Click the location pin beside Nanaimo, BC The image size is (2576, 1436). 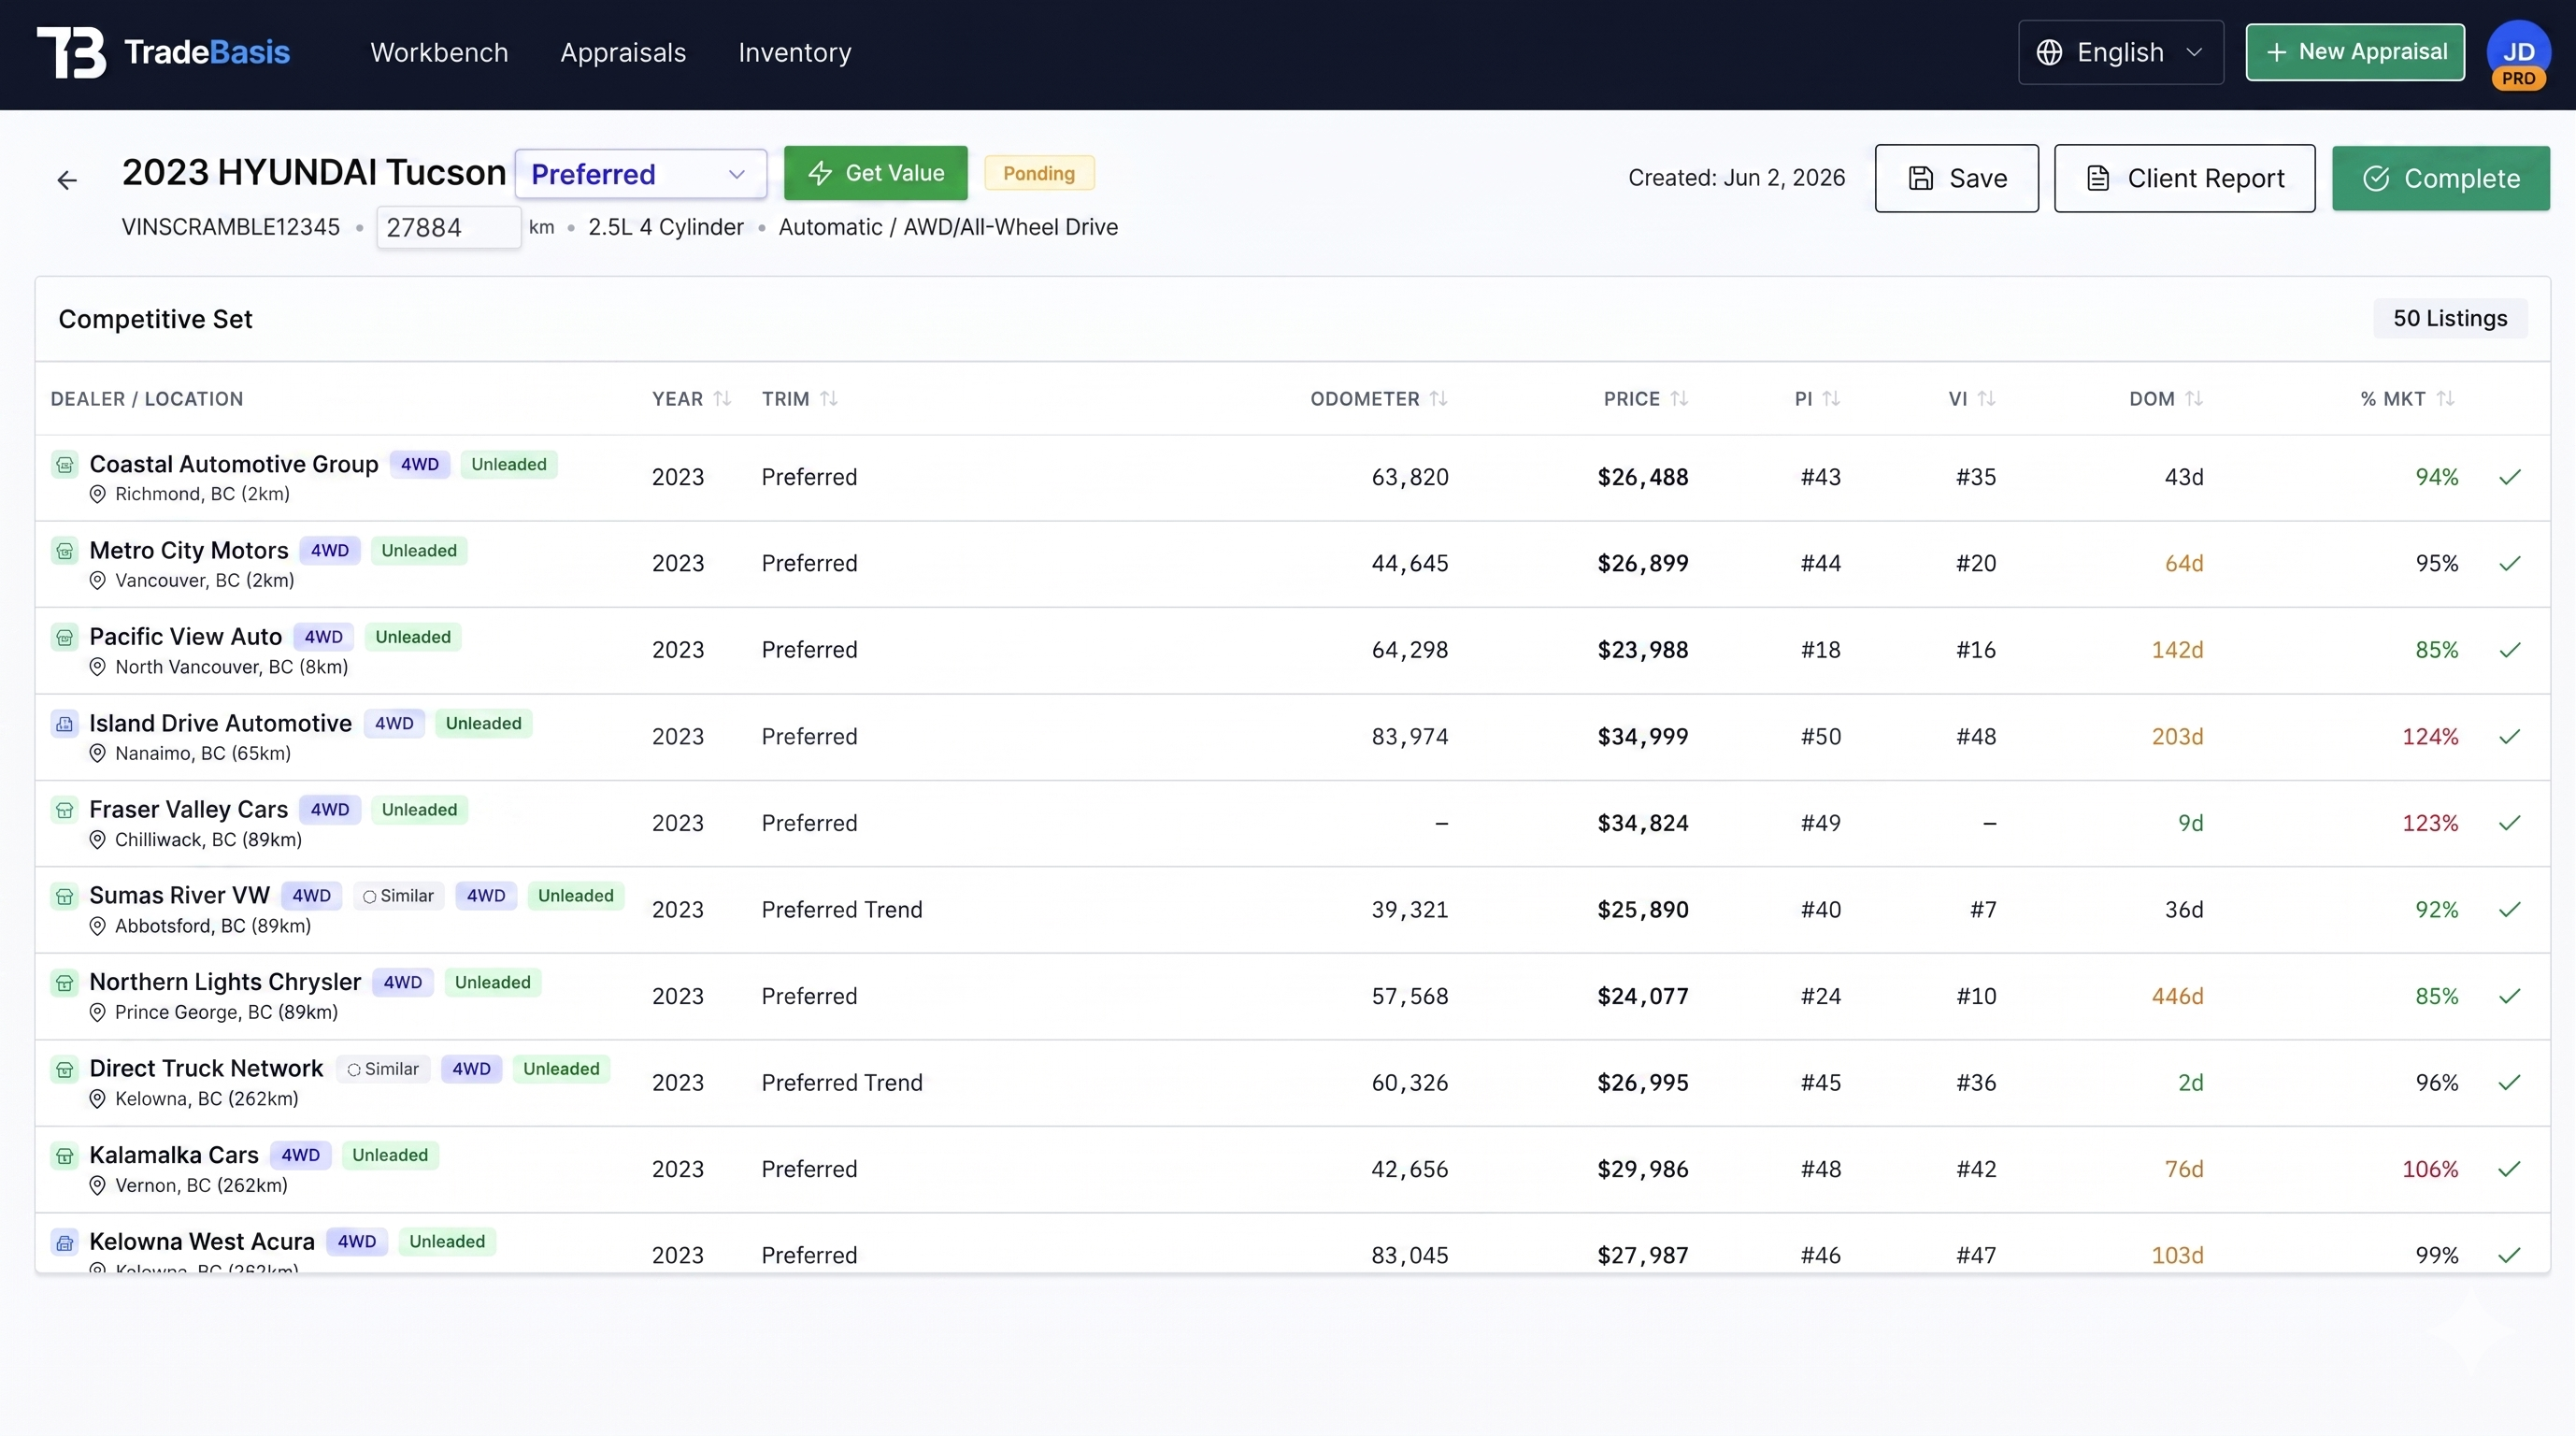97,753
